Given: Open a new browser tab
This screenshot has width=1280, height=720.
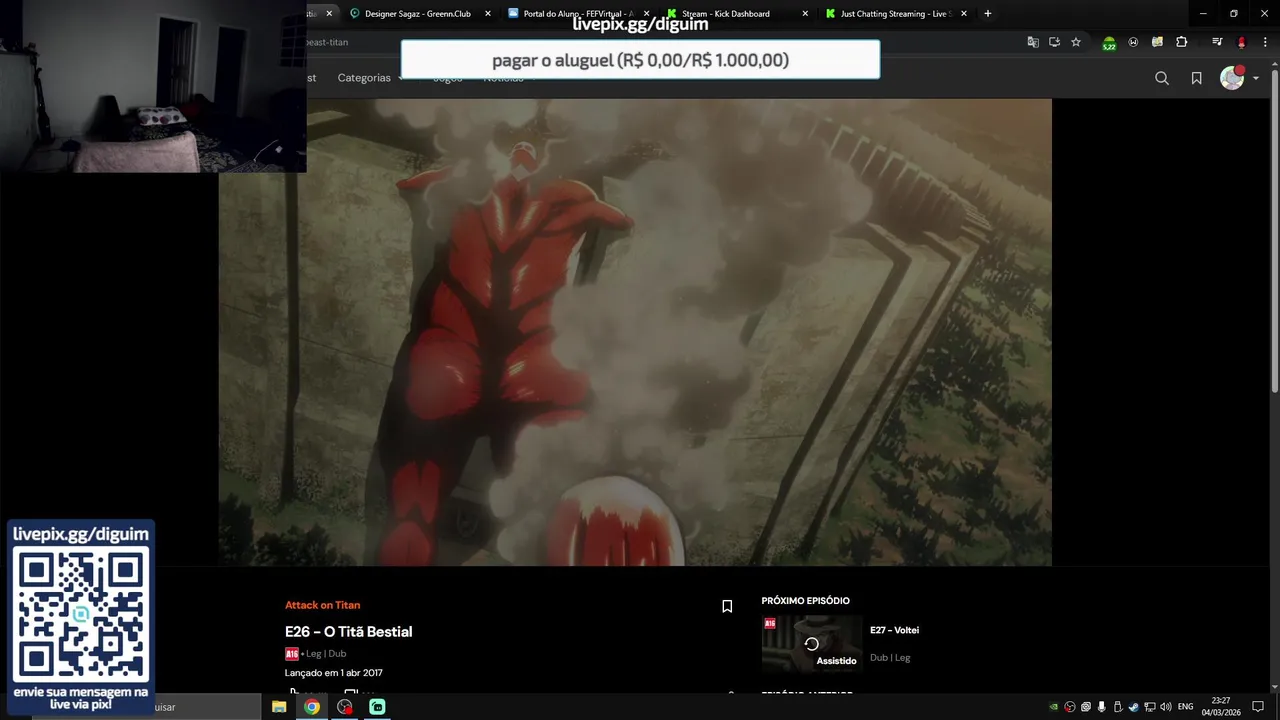Looking at the screenshot, I should click(x=988, y=14).
